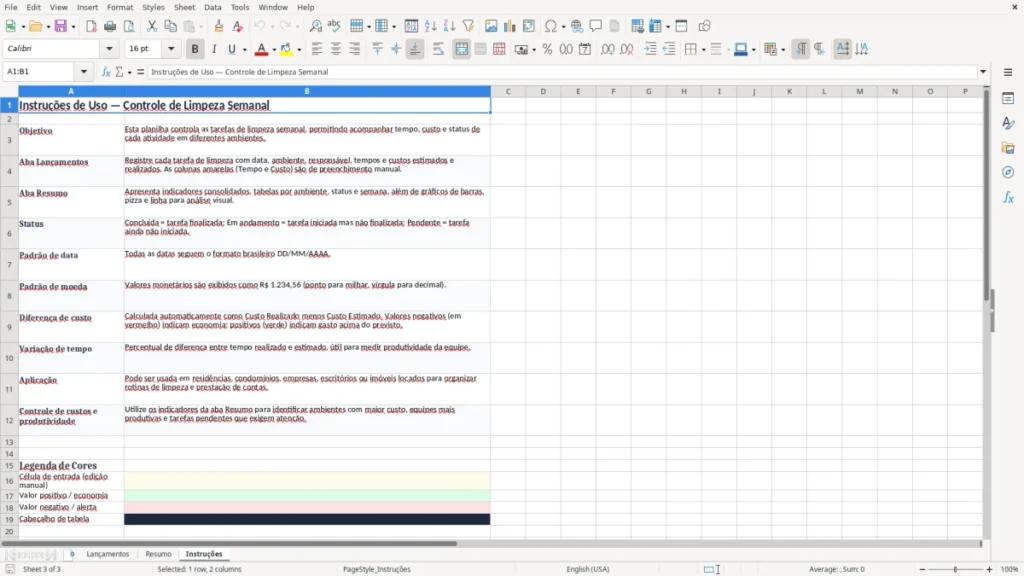Open sidebar Navigator compass icon

pos(1008,172)
